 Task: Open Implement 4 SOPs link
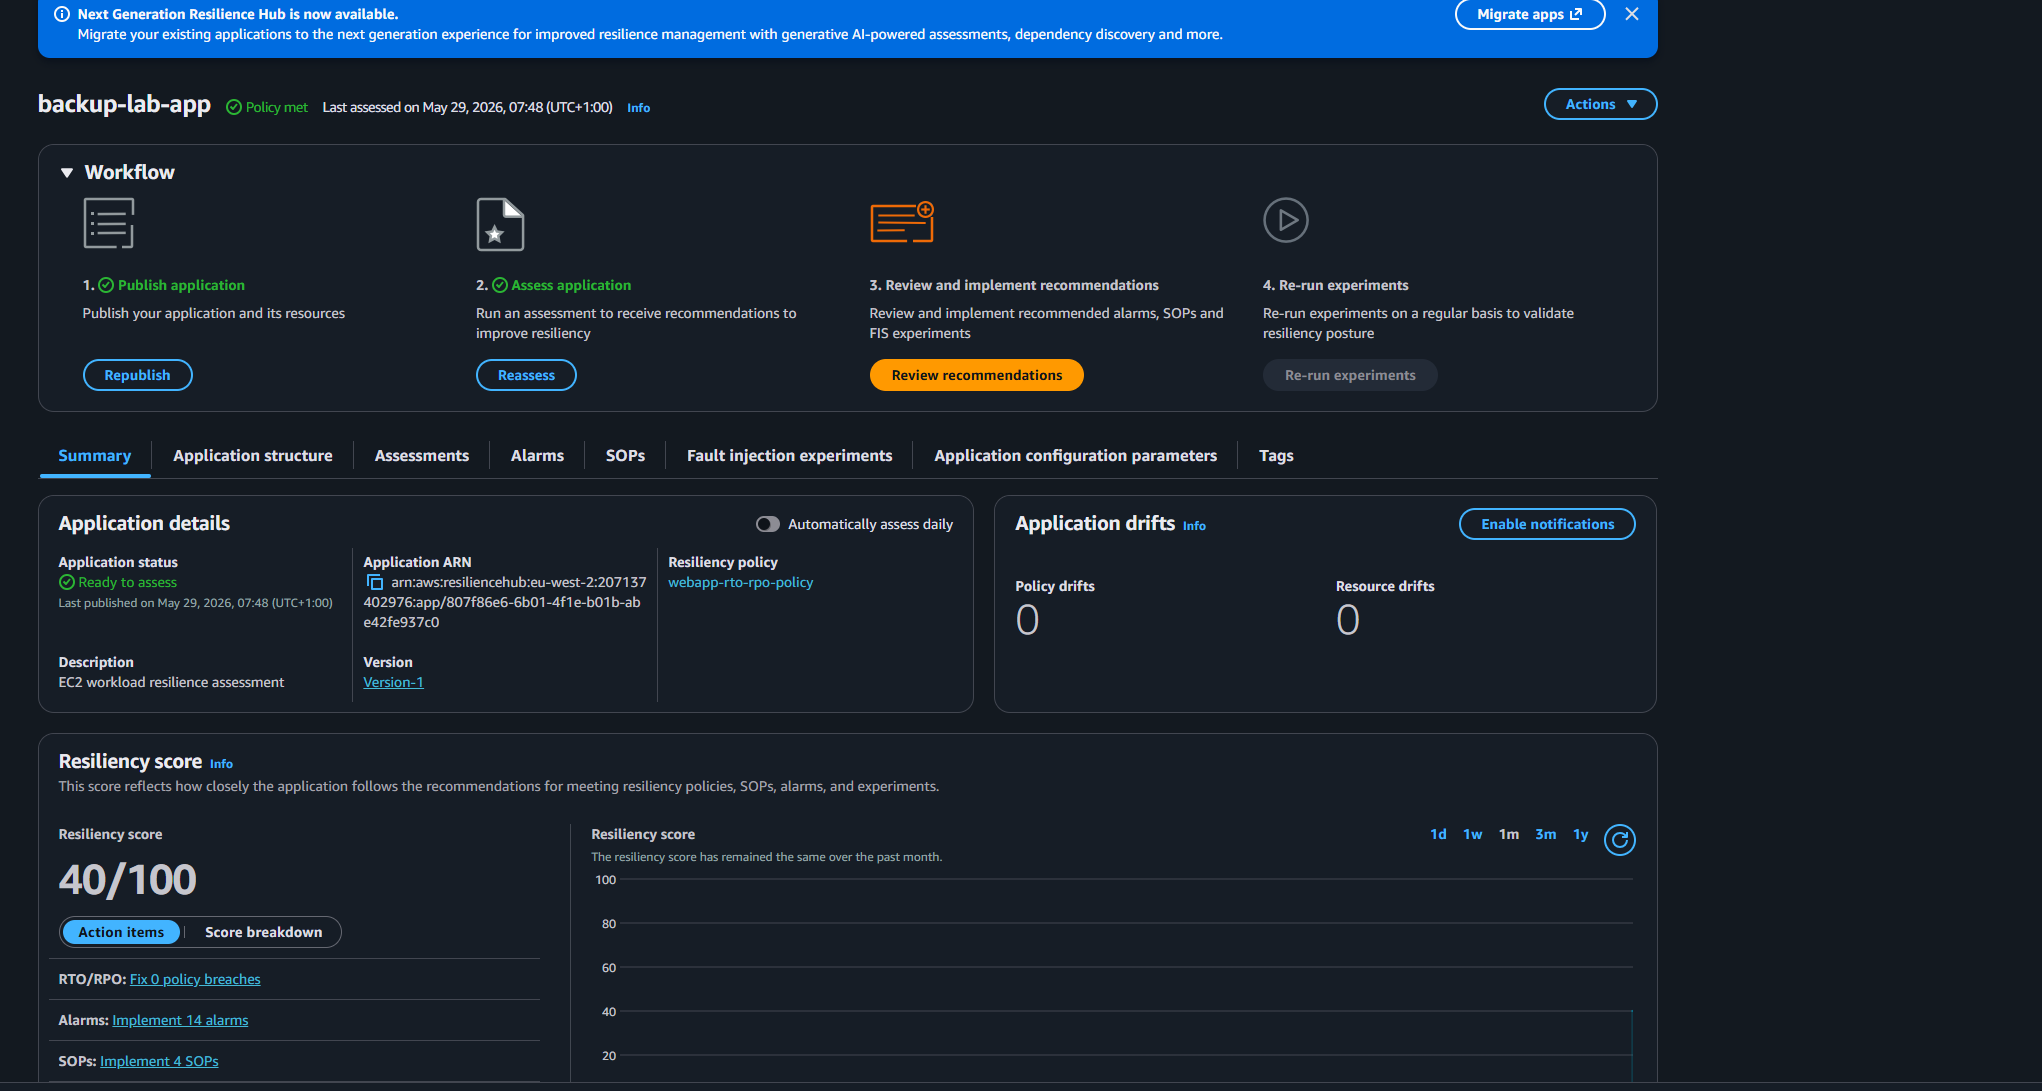pyautogui.click(x=159, y=1061)
